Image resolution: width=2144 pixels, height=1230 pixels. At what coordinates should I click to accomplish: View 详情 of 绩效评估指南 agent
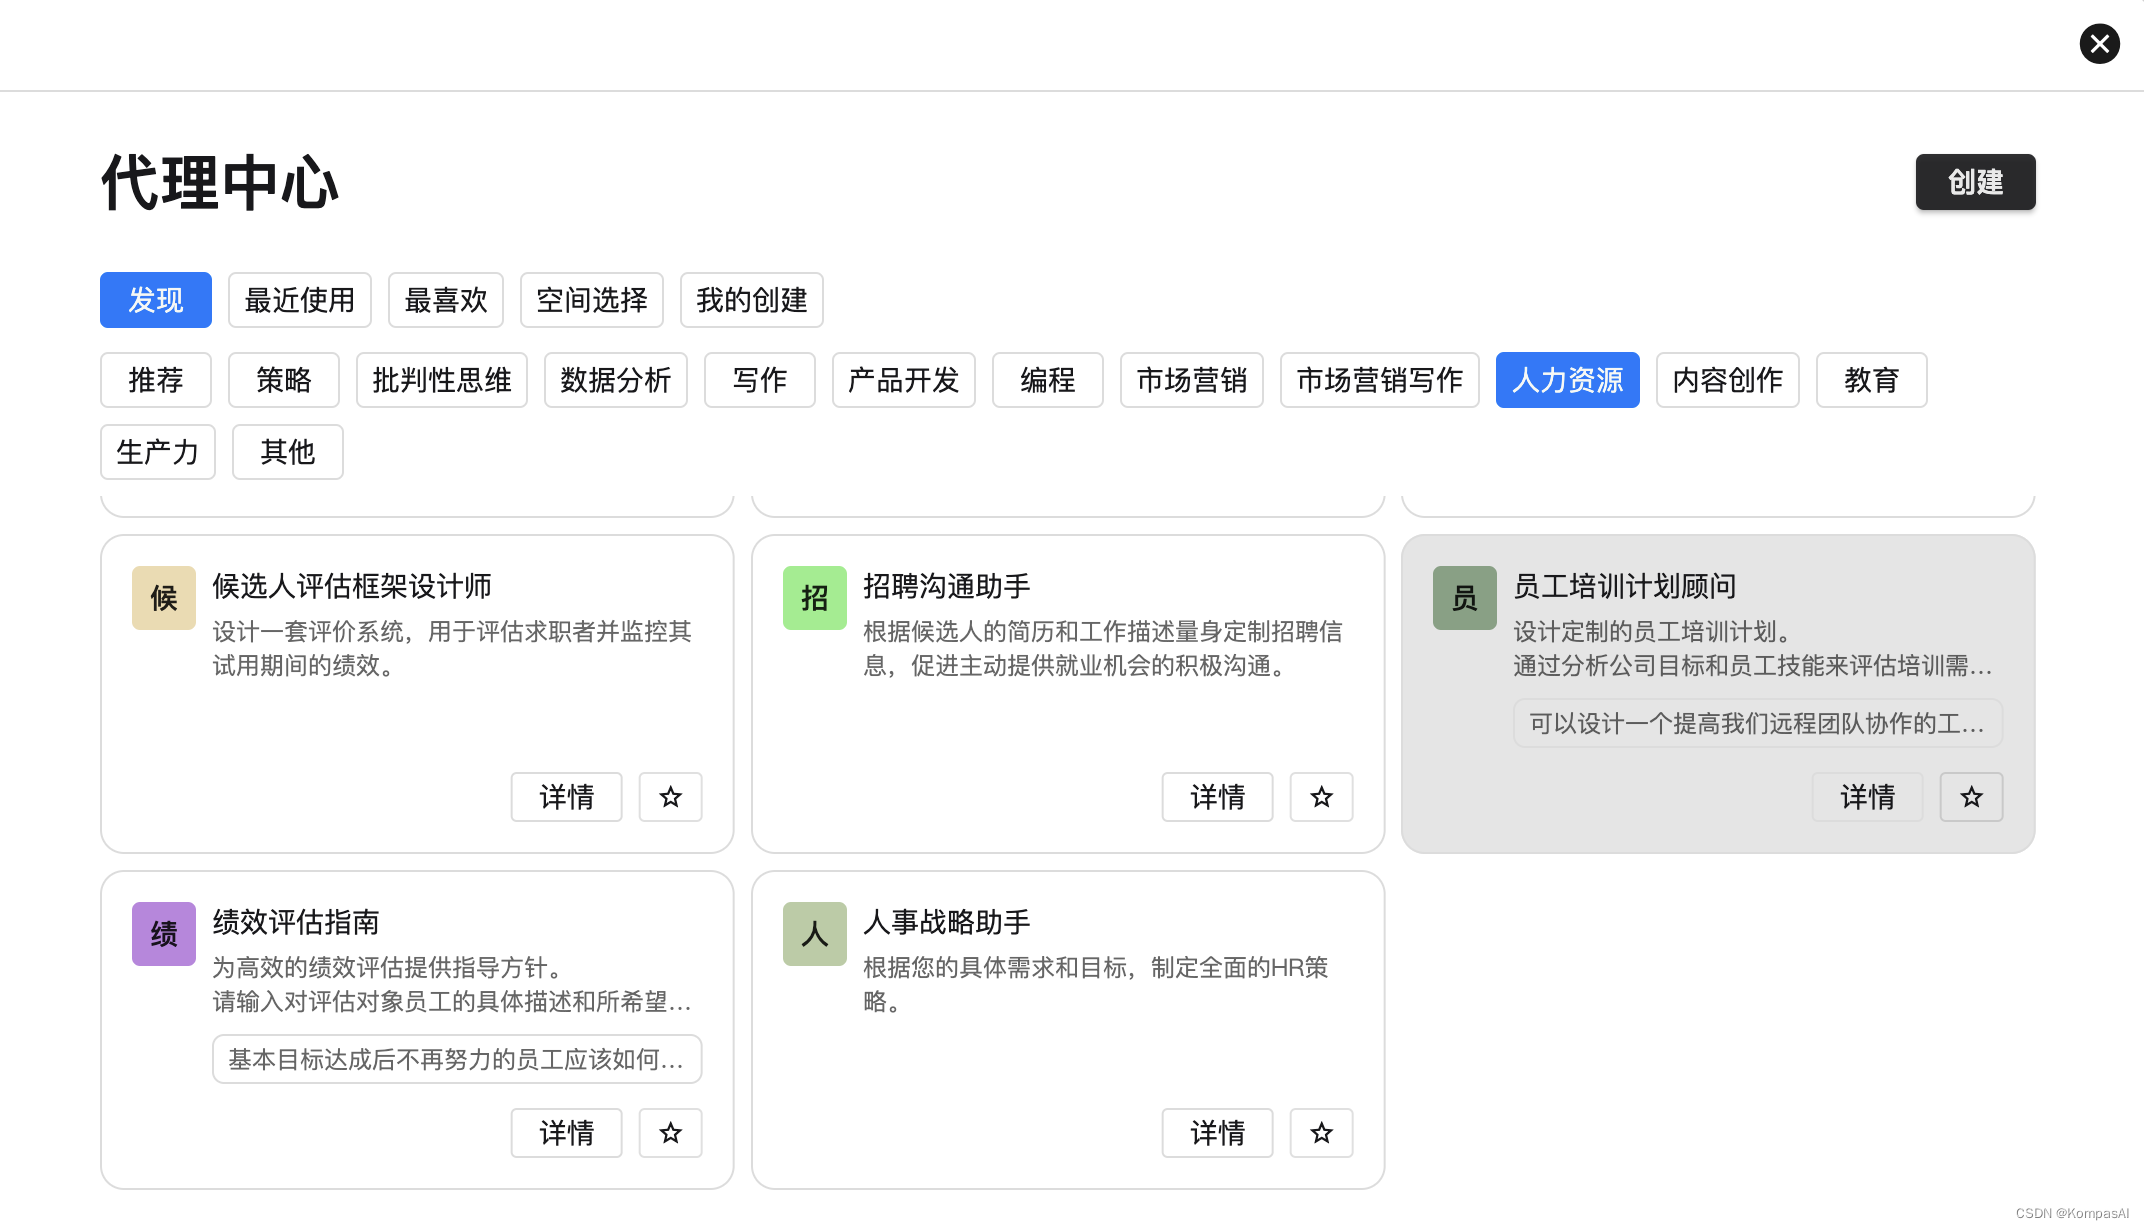click(566, 1133)
